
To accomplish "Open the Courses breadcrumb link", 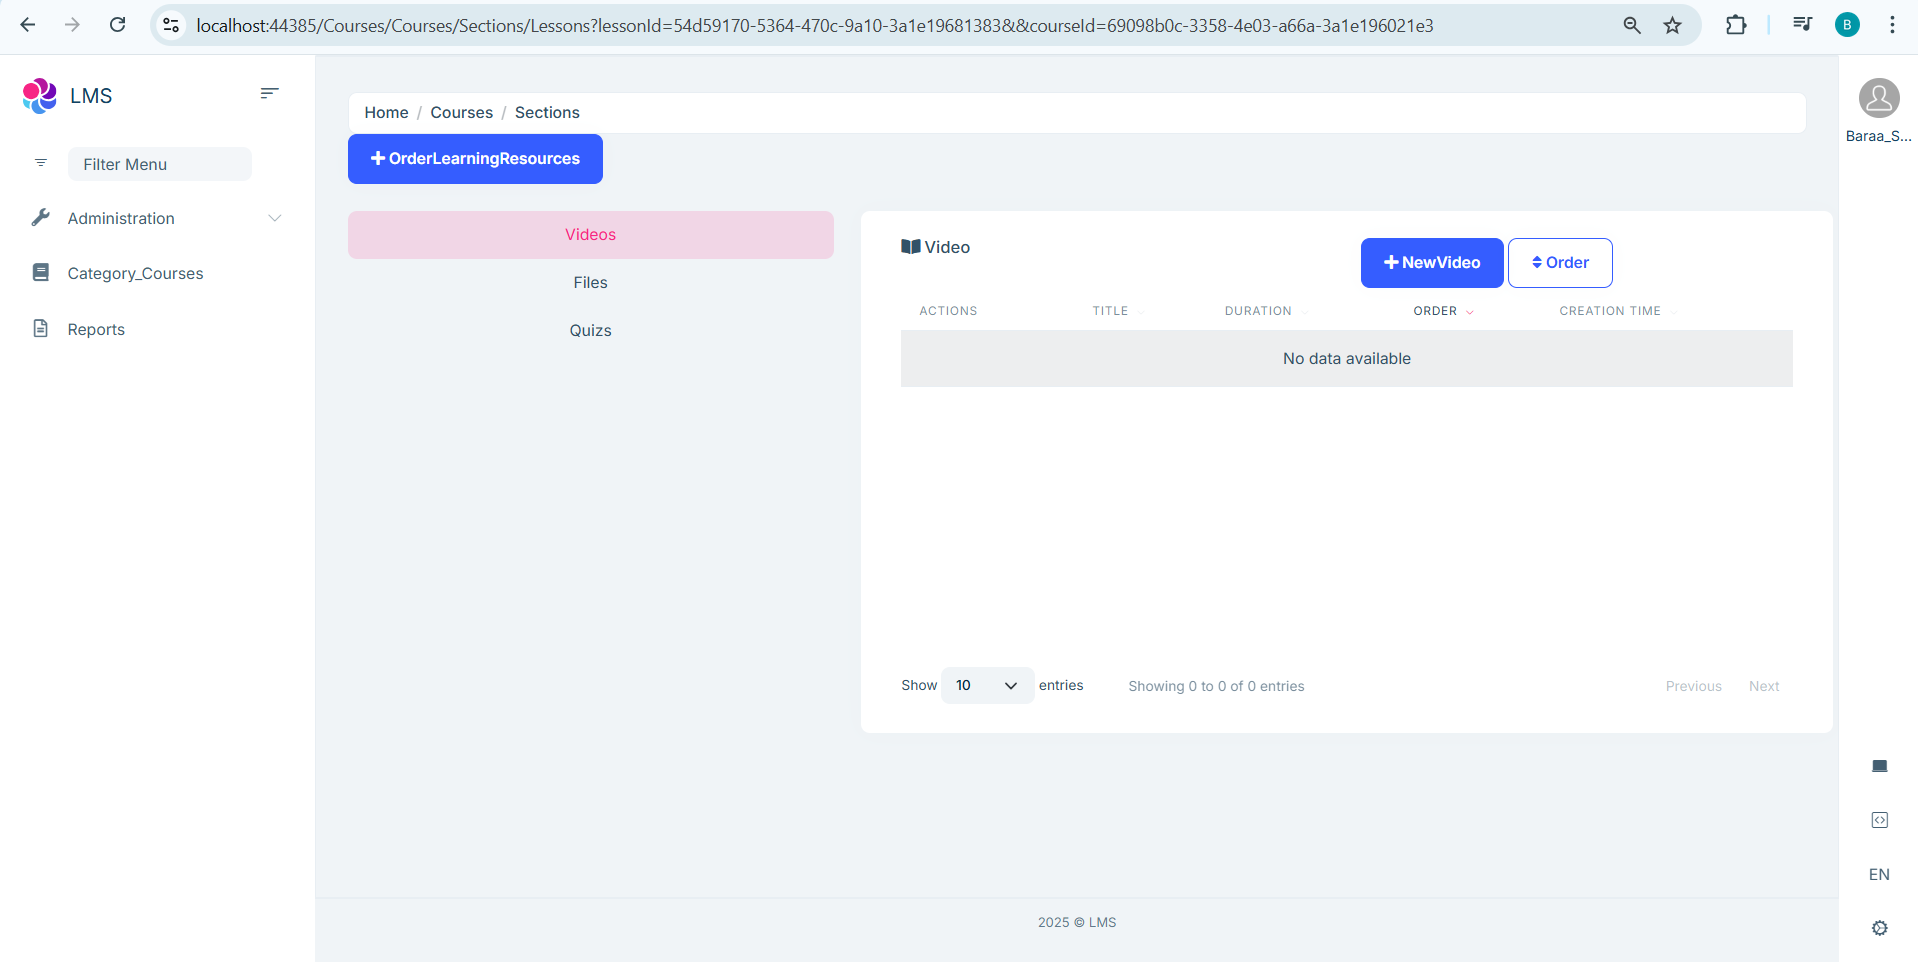I will (x=461, y=112).
